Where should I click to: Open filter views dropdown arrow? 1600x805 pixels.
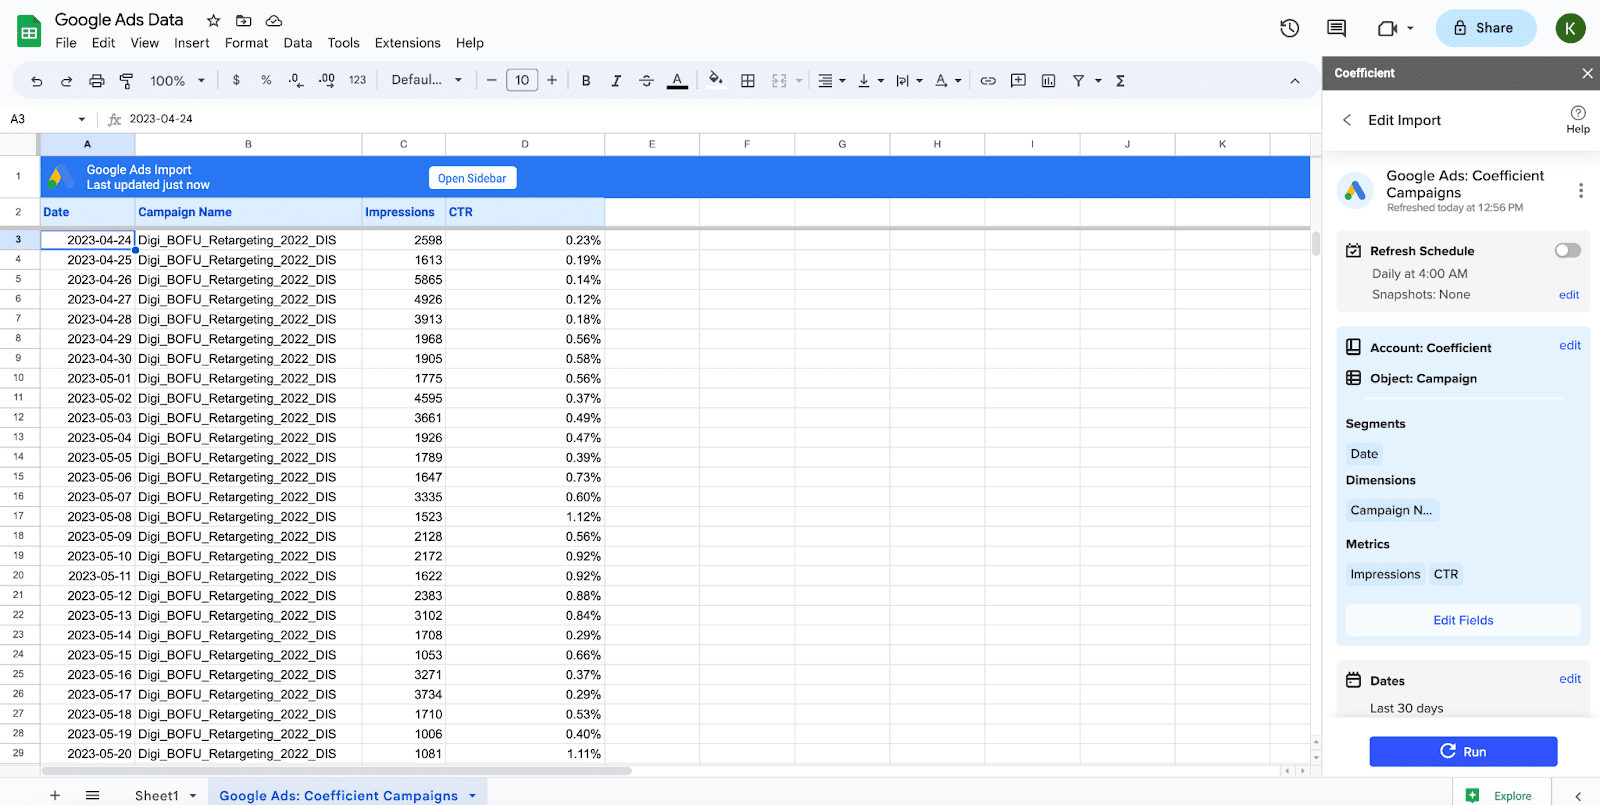1098,81
